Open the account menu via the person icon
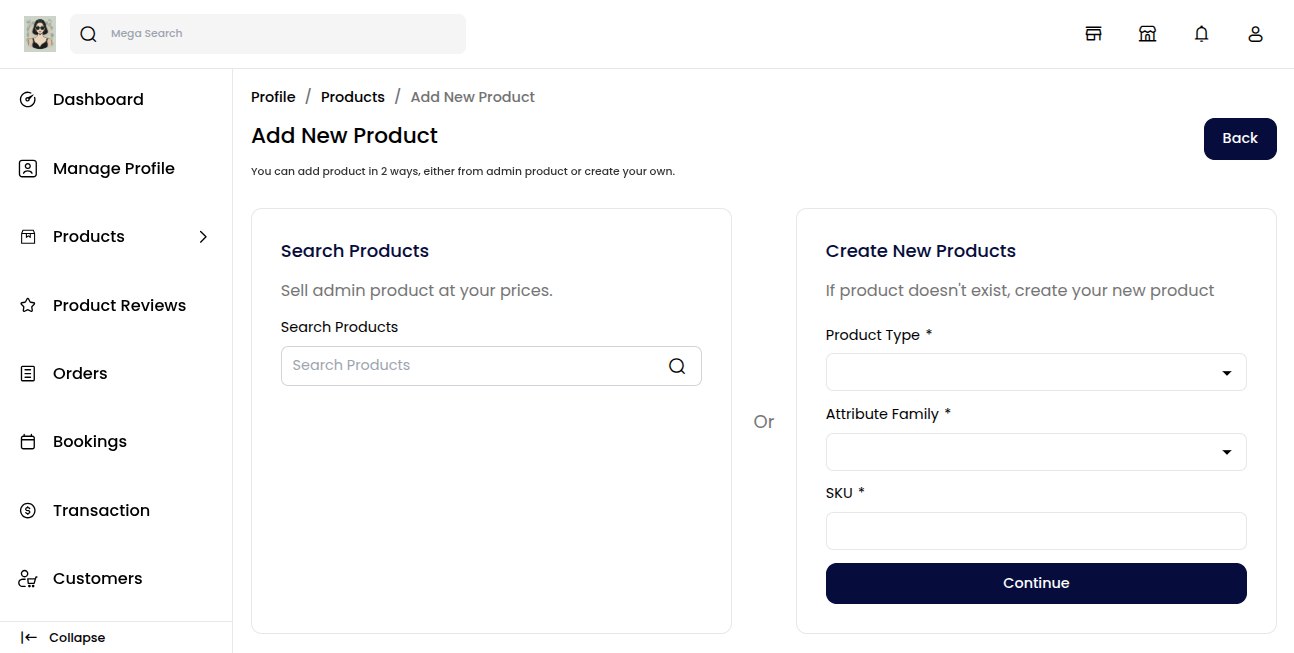The image size is (1294, 653). (x=1255, y=33)
